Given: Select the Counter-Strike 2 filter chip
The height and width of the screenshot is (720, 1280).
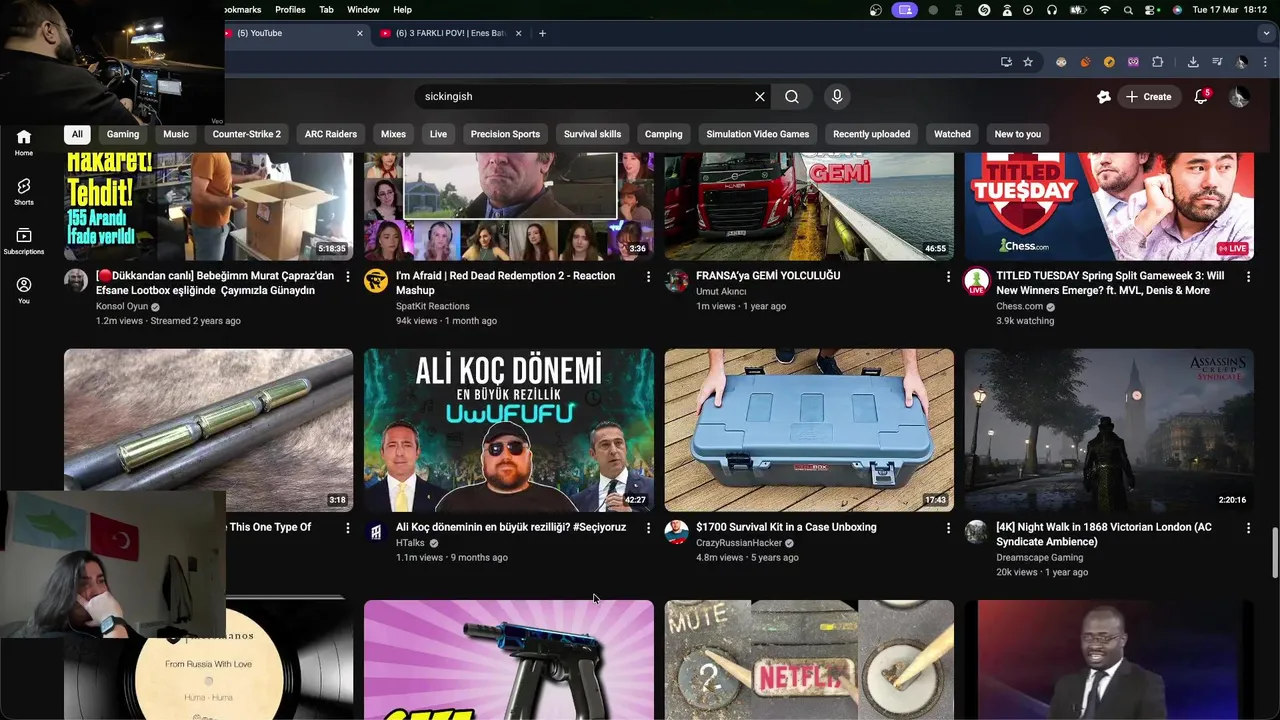Looking at the screenshot, I should tap(247, 134).
